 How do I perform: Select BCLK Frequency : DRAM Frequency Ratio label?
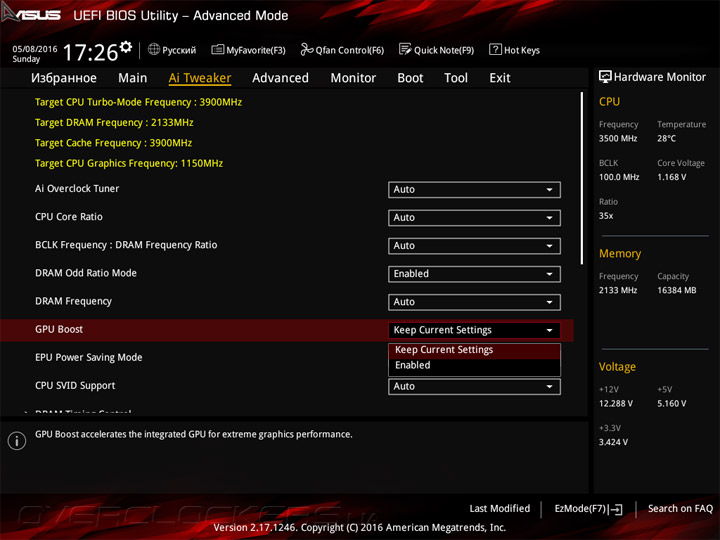click(x=126, y=245)
